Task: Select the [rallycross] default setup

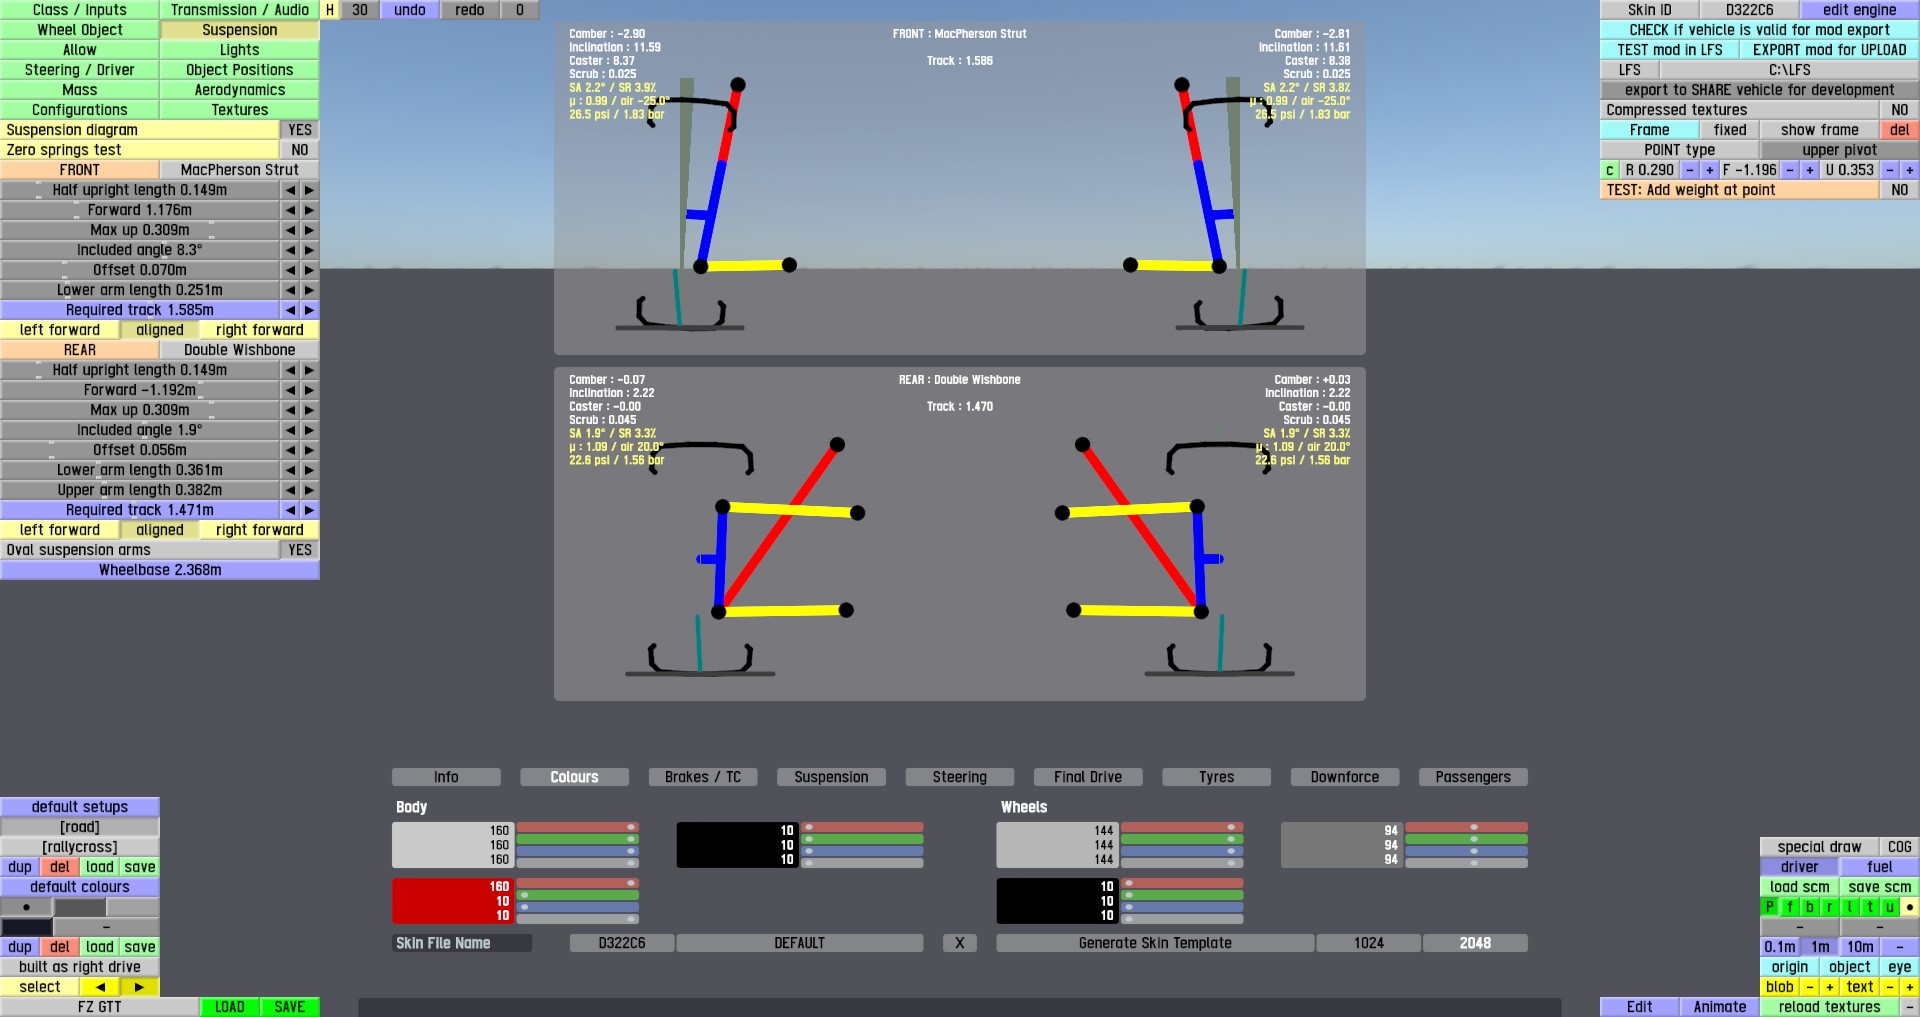Action: (x=80, y=847)
